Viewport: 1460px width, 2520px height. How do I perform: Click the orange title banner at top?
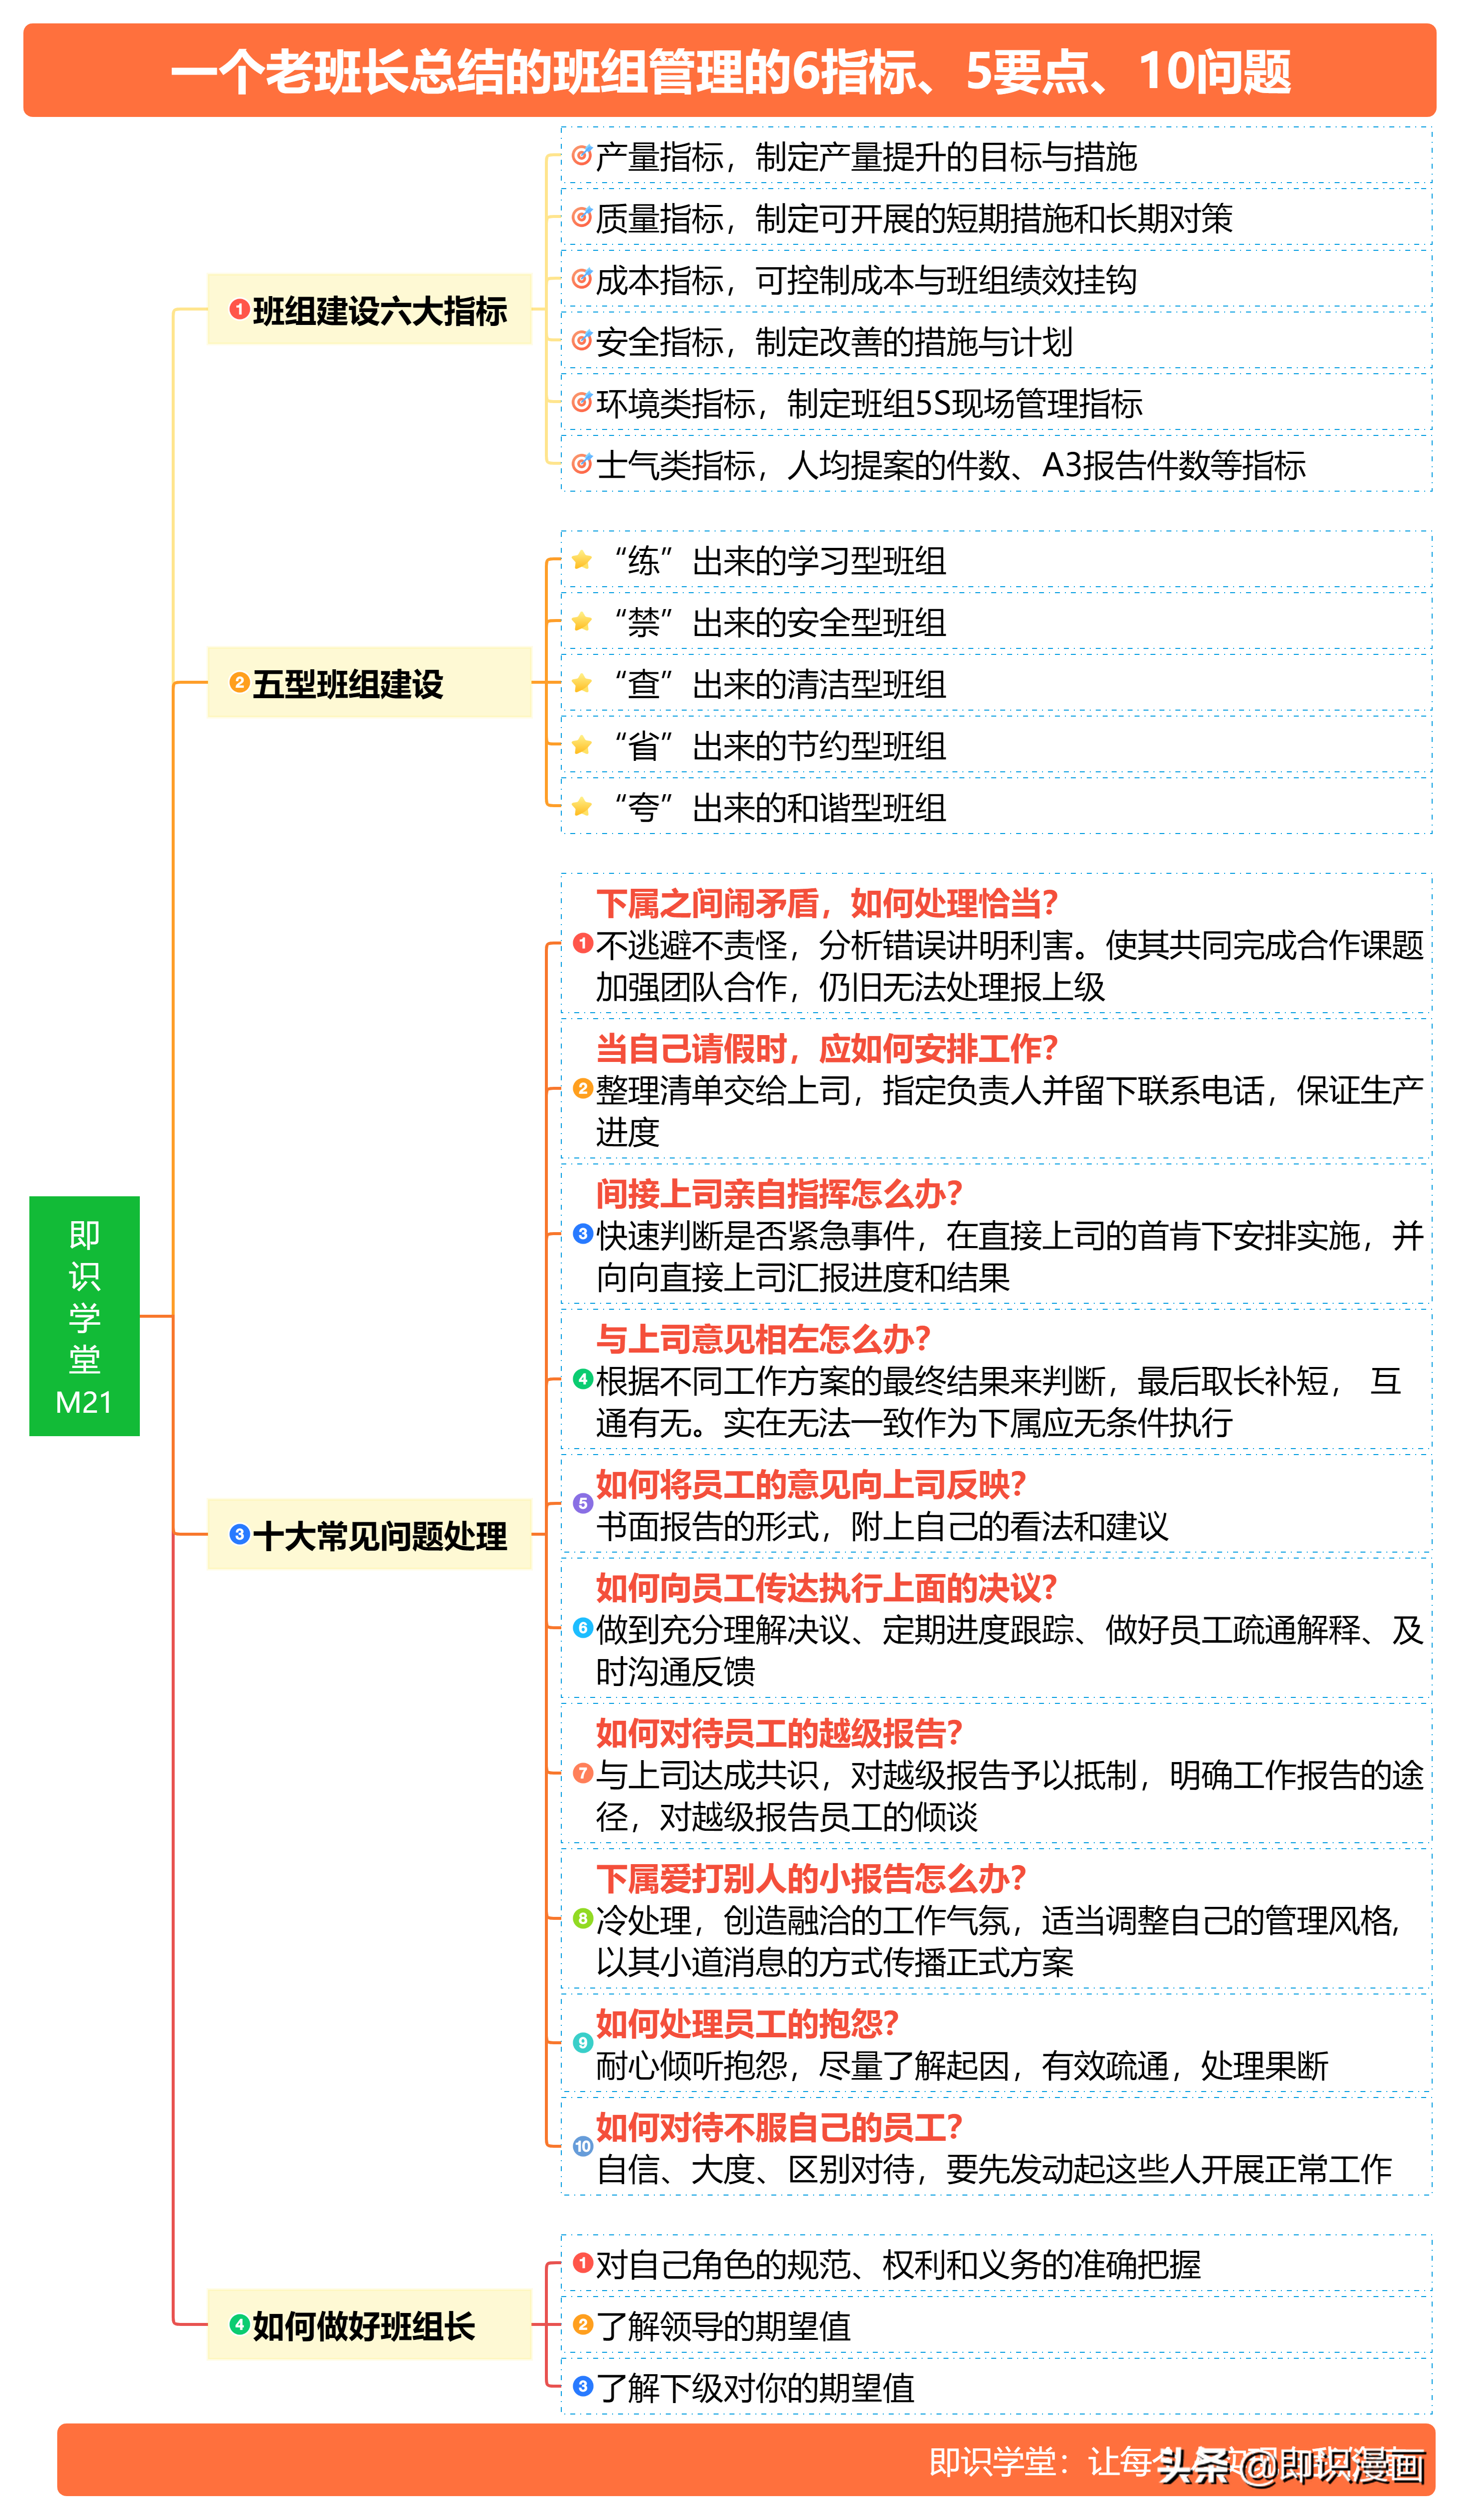pos(730,71)
